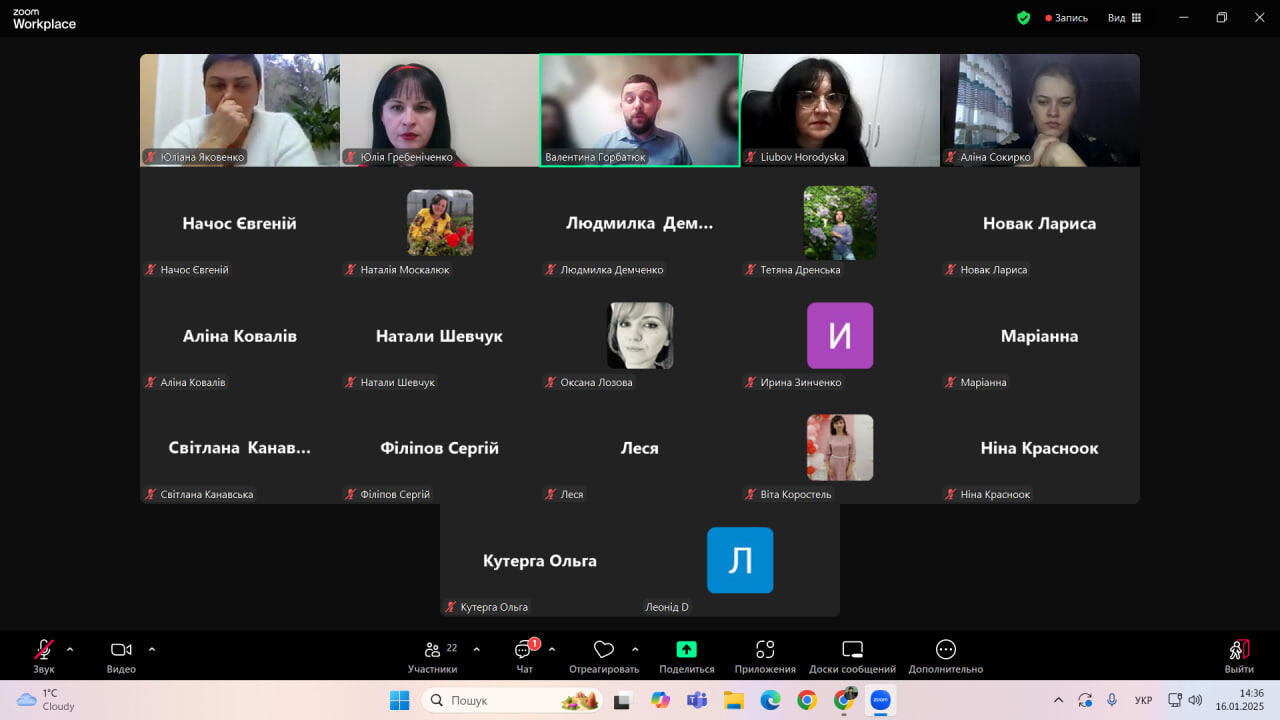Click the green encryption shield icon
Viewport: 1280px width, 720px height.
pyautogui.click(x=1023, y=17)
